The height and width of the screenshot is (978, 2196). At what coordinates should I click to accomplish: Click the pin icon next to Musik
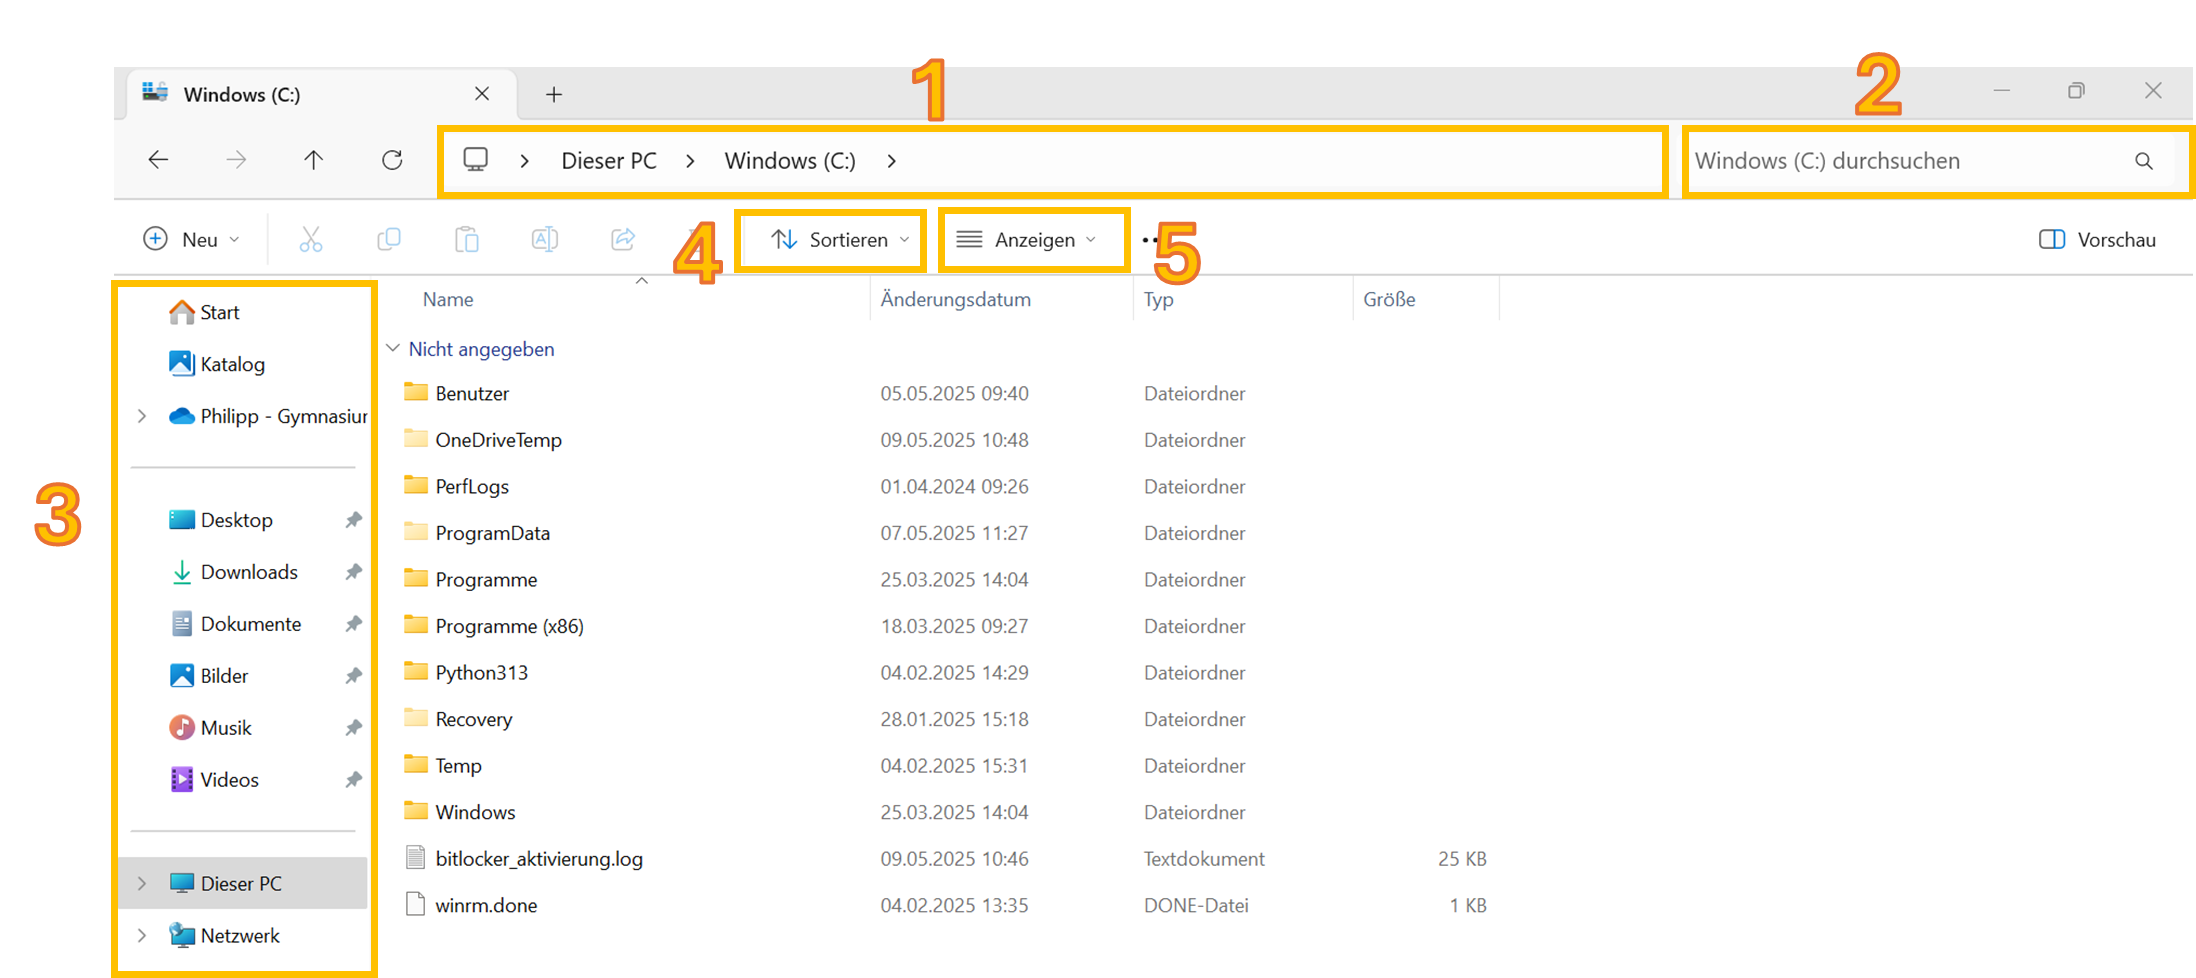click(x=353, y=728)
